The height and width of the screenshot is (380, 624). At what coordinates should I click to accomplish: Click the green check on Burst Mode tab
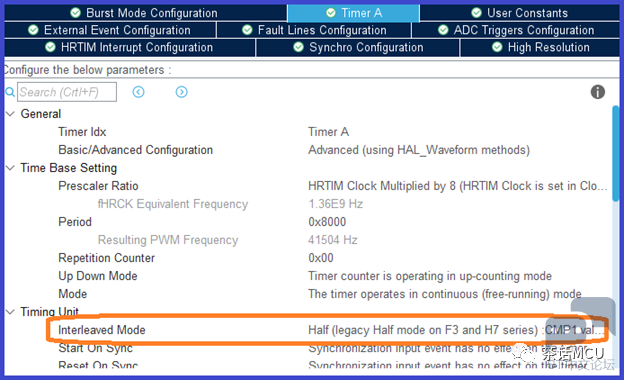coord(75,13)
